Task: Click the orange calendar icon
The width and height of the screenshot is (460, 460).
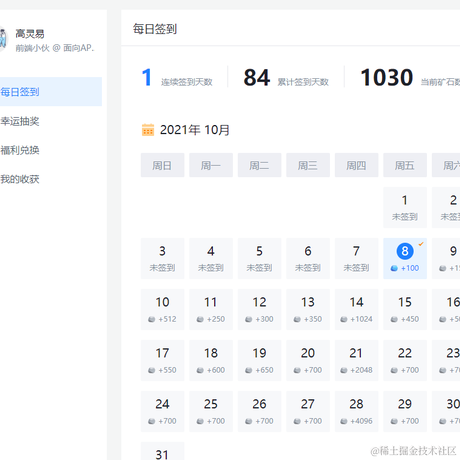Action: point(148,130)
